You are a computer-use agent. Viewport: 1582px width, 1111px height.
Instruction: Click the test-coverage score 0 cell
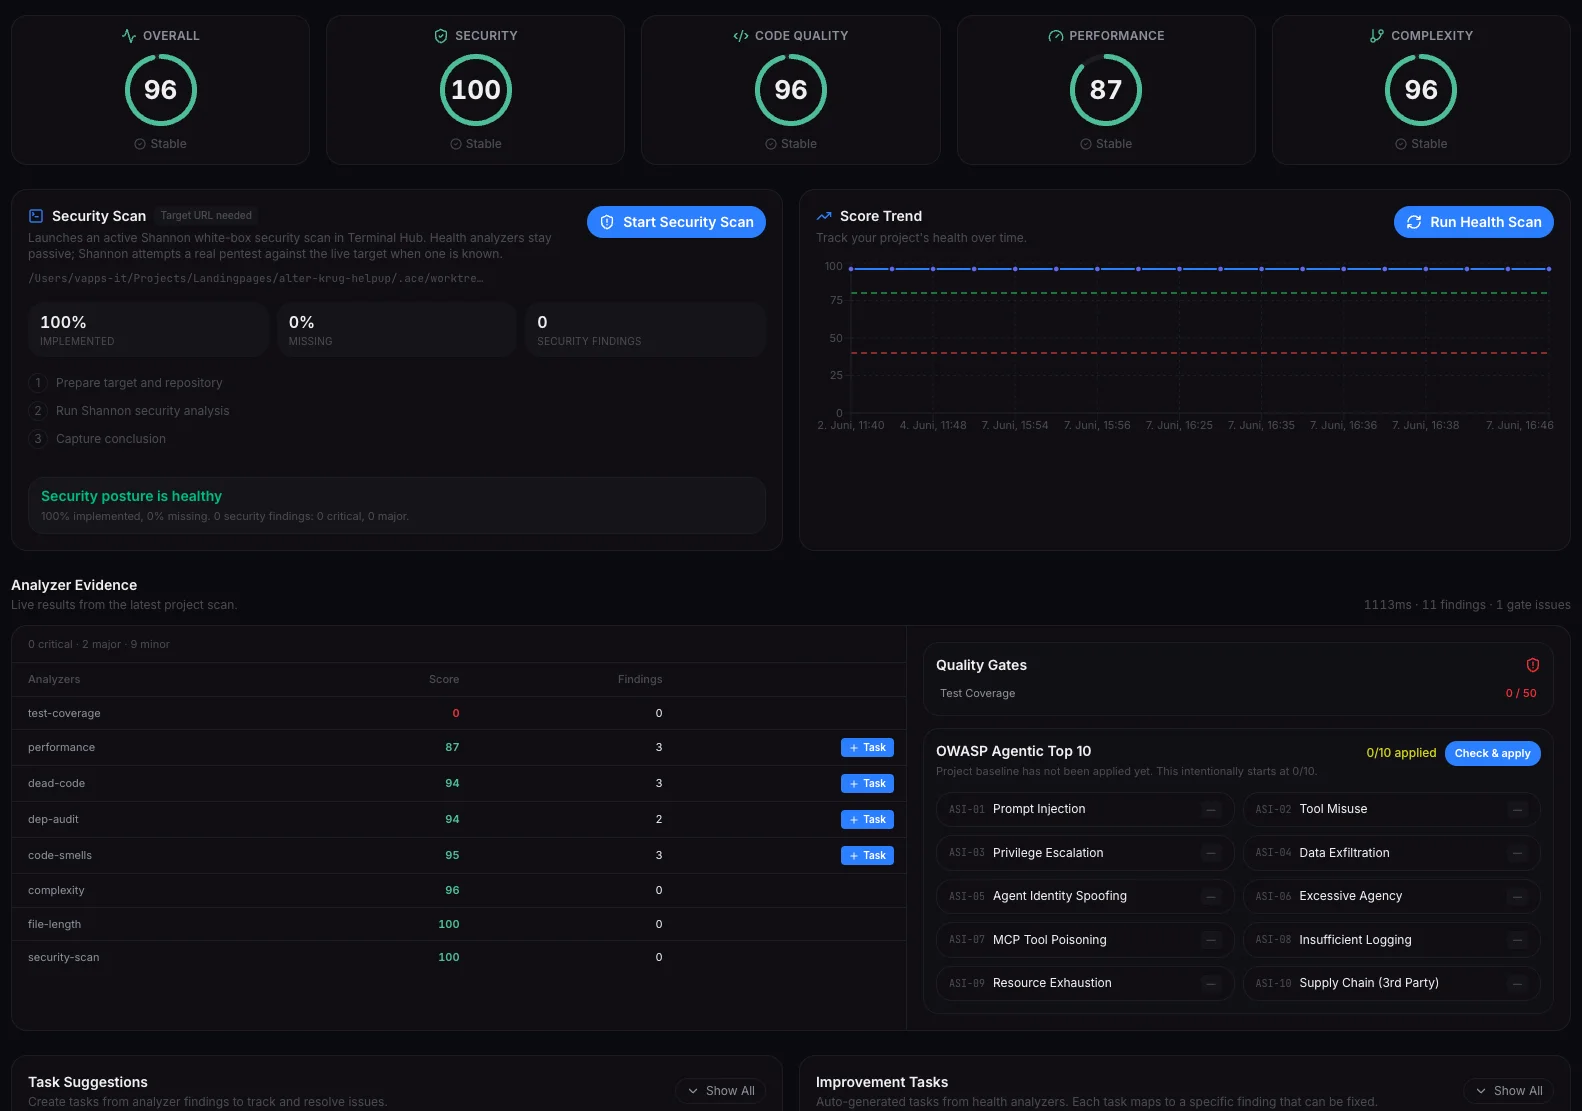tap(456, 713)
